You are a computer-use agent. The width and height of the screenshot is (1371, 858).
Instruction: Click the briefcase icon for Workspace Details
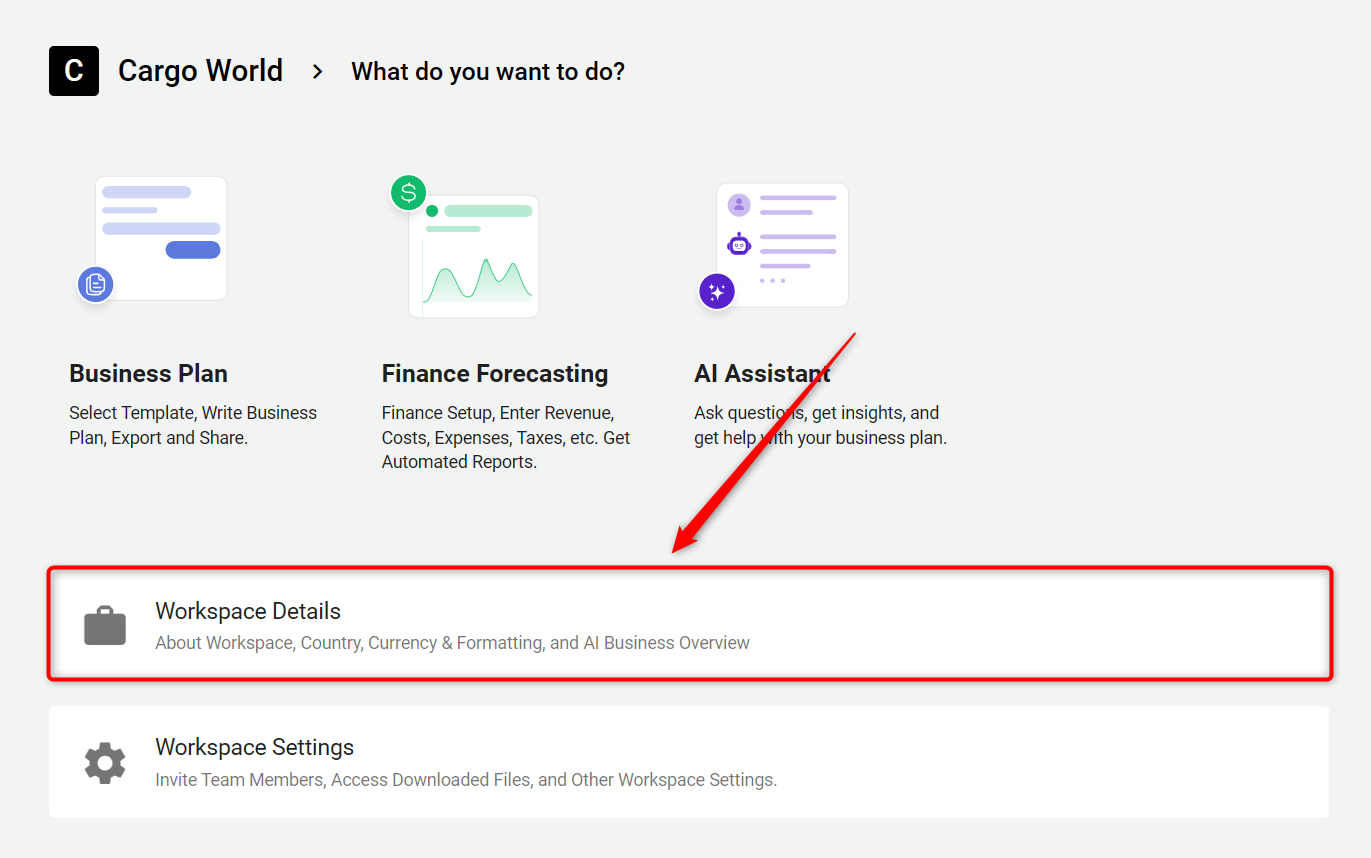coord(105,626)
